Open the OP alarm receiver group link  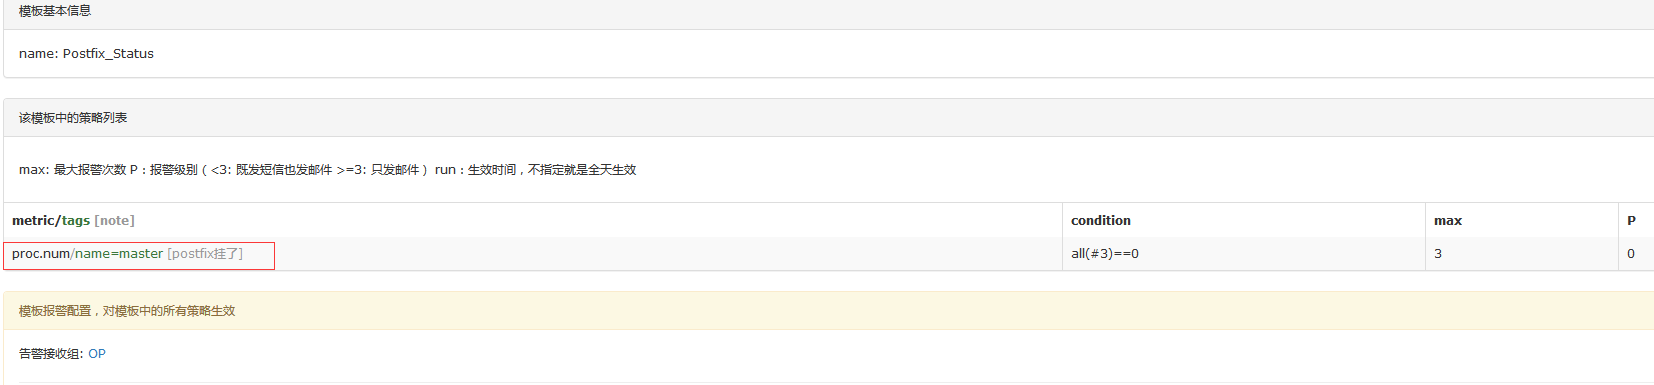tap(96, 354)
